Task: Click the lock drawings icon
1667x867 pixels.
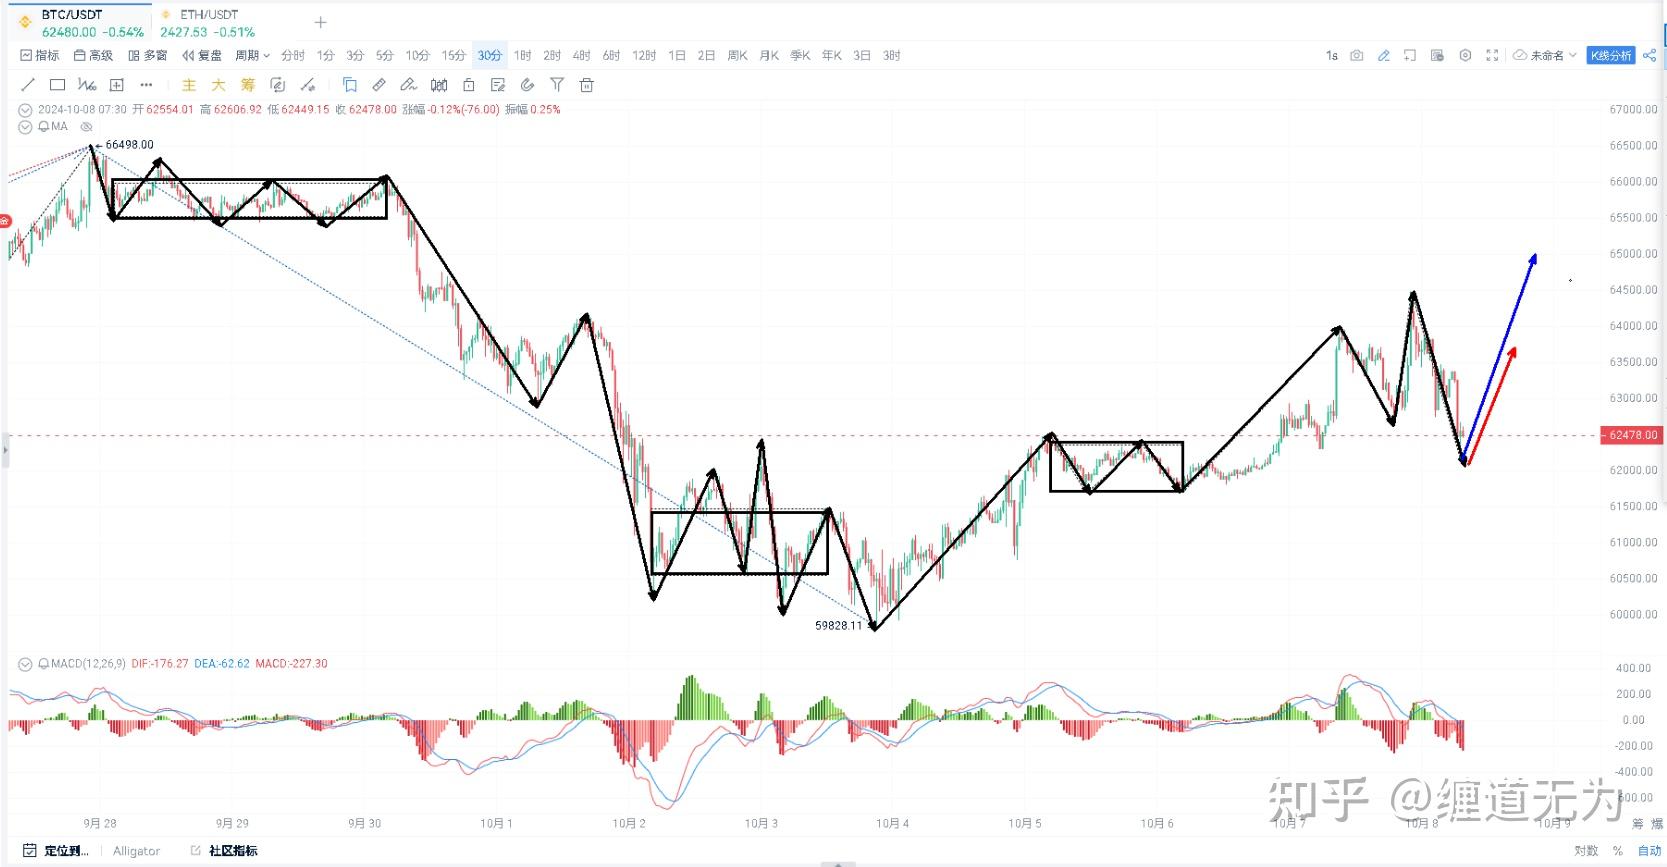Action: tap(468, 85)
